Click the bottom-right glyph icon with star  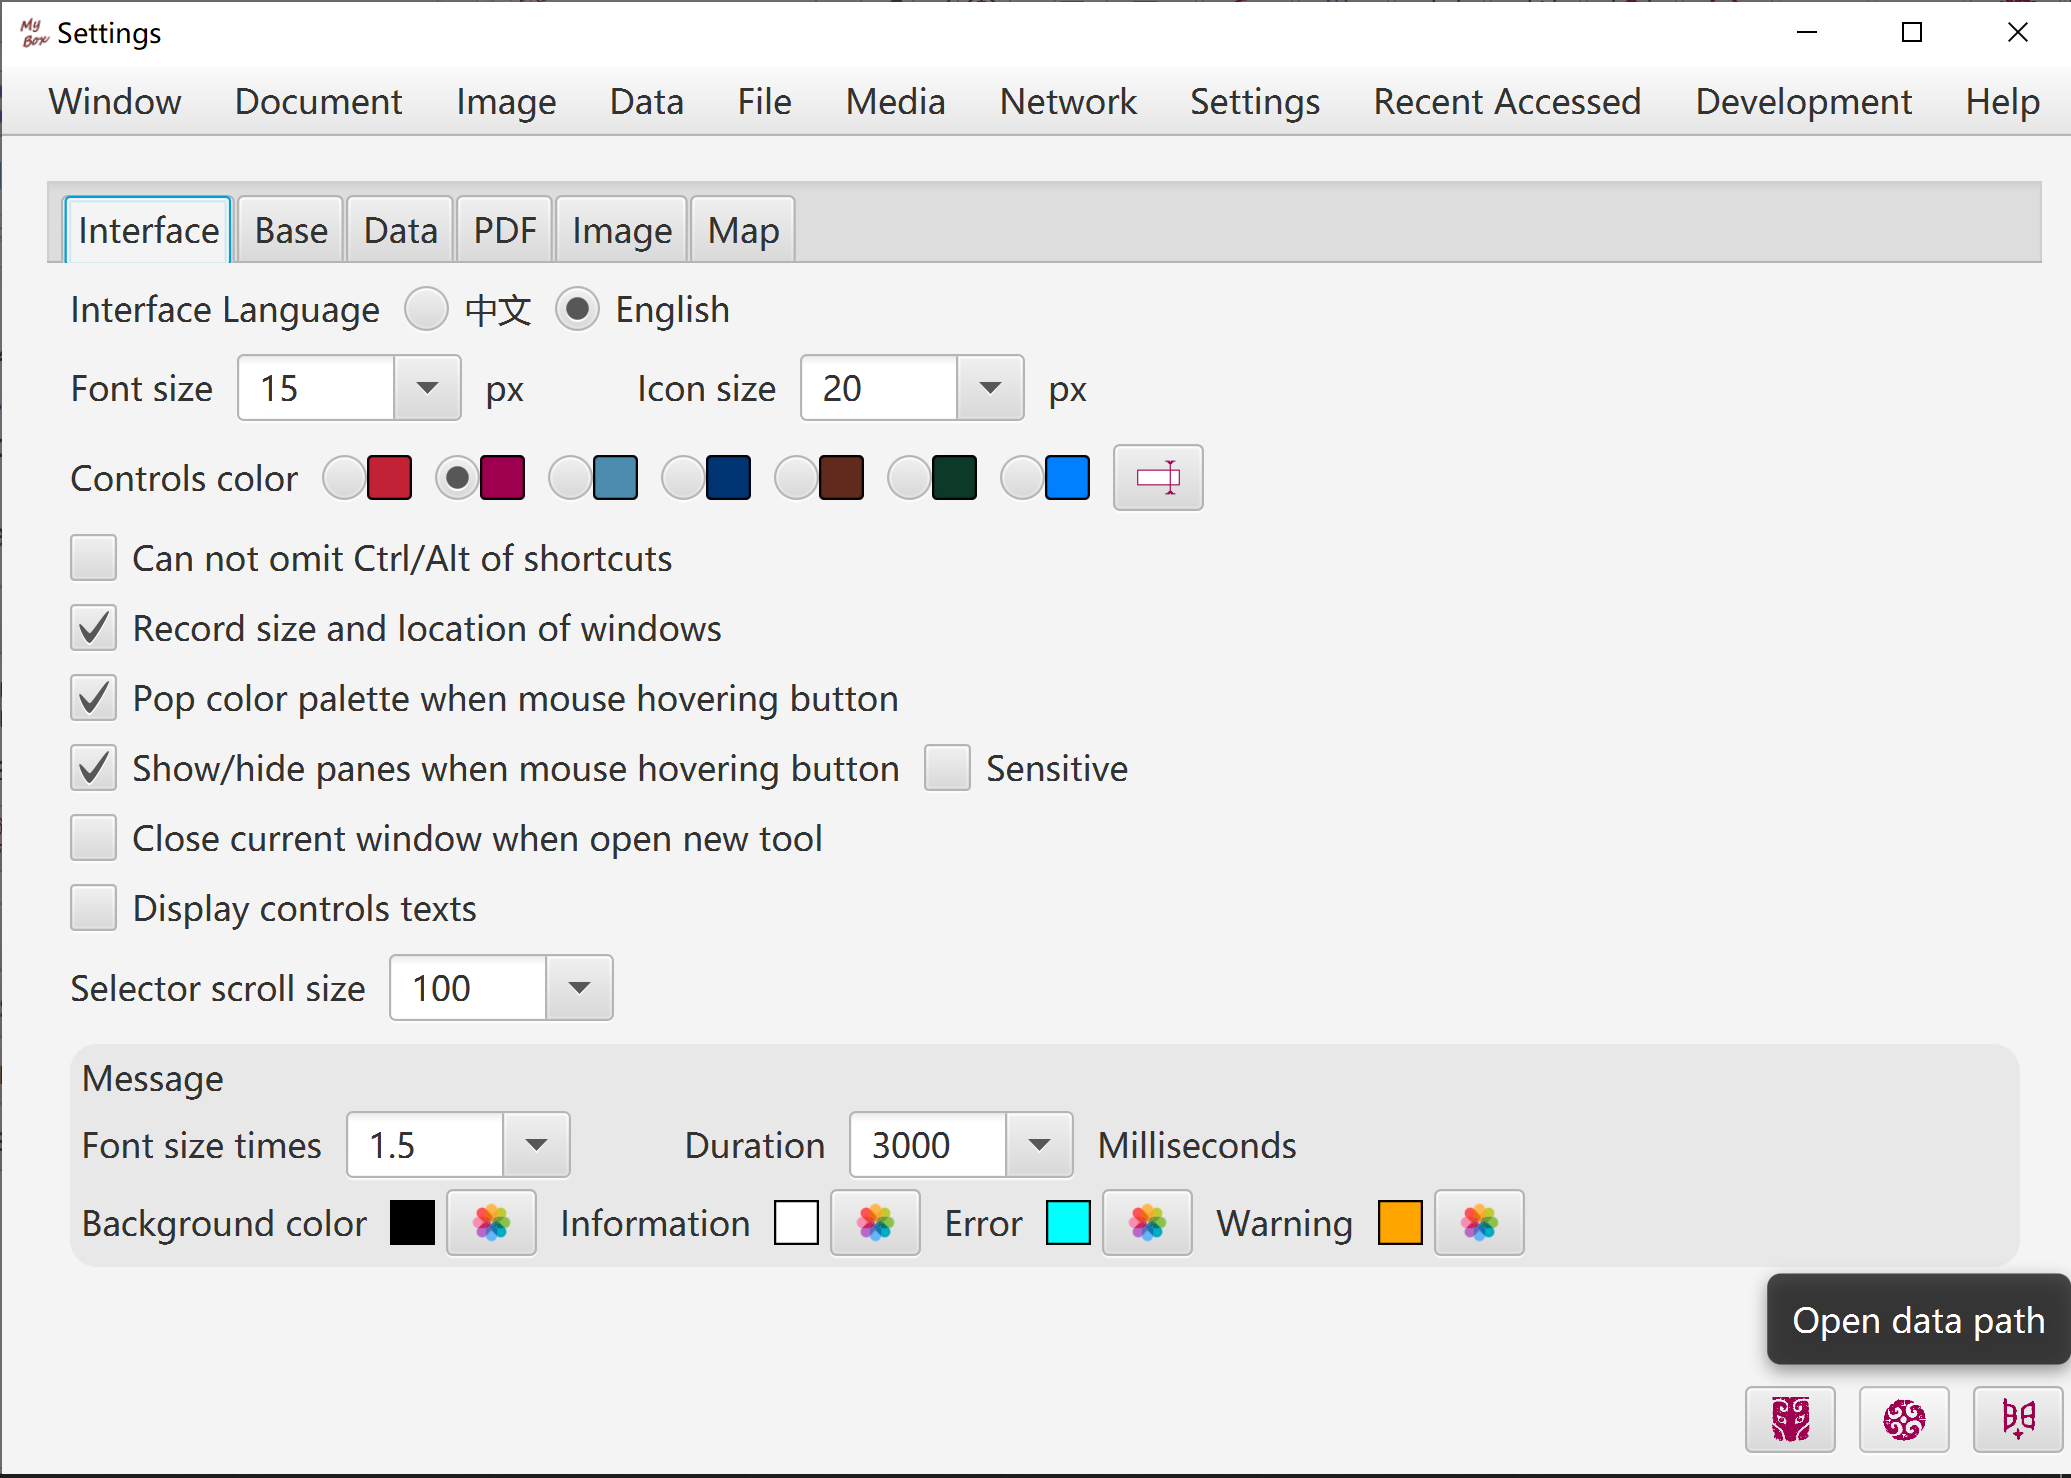coord(2017,1419)
